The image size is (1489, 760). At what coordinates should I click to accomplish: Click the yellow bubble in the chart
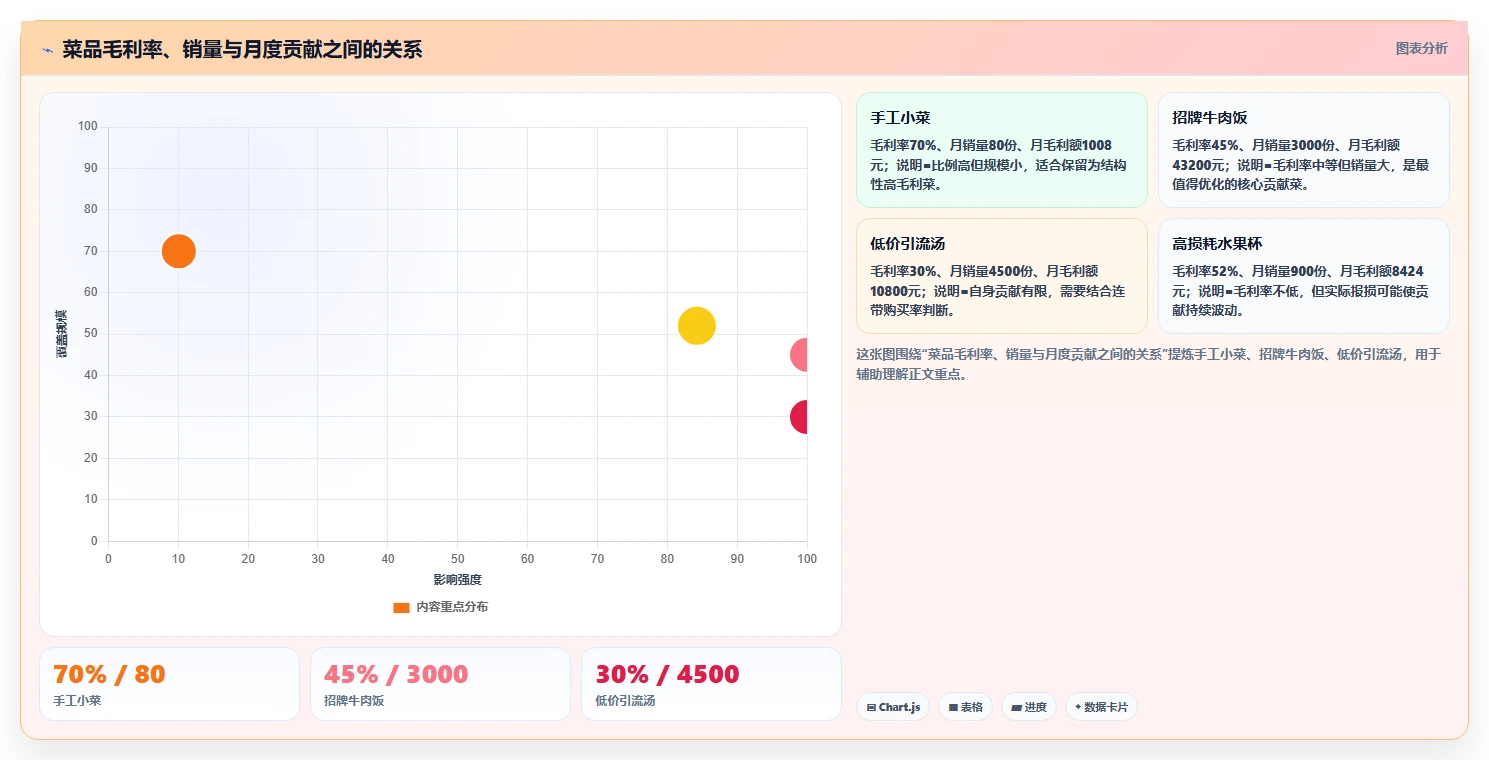tap(696, 325)
